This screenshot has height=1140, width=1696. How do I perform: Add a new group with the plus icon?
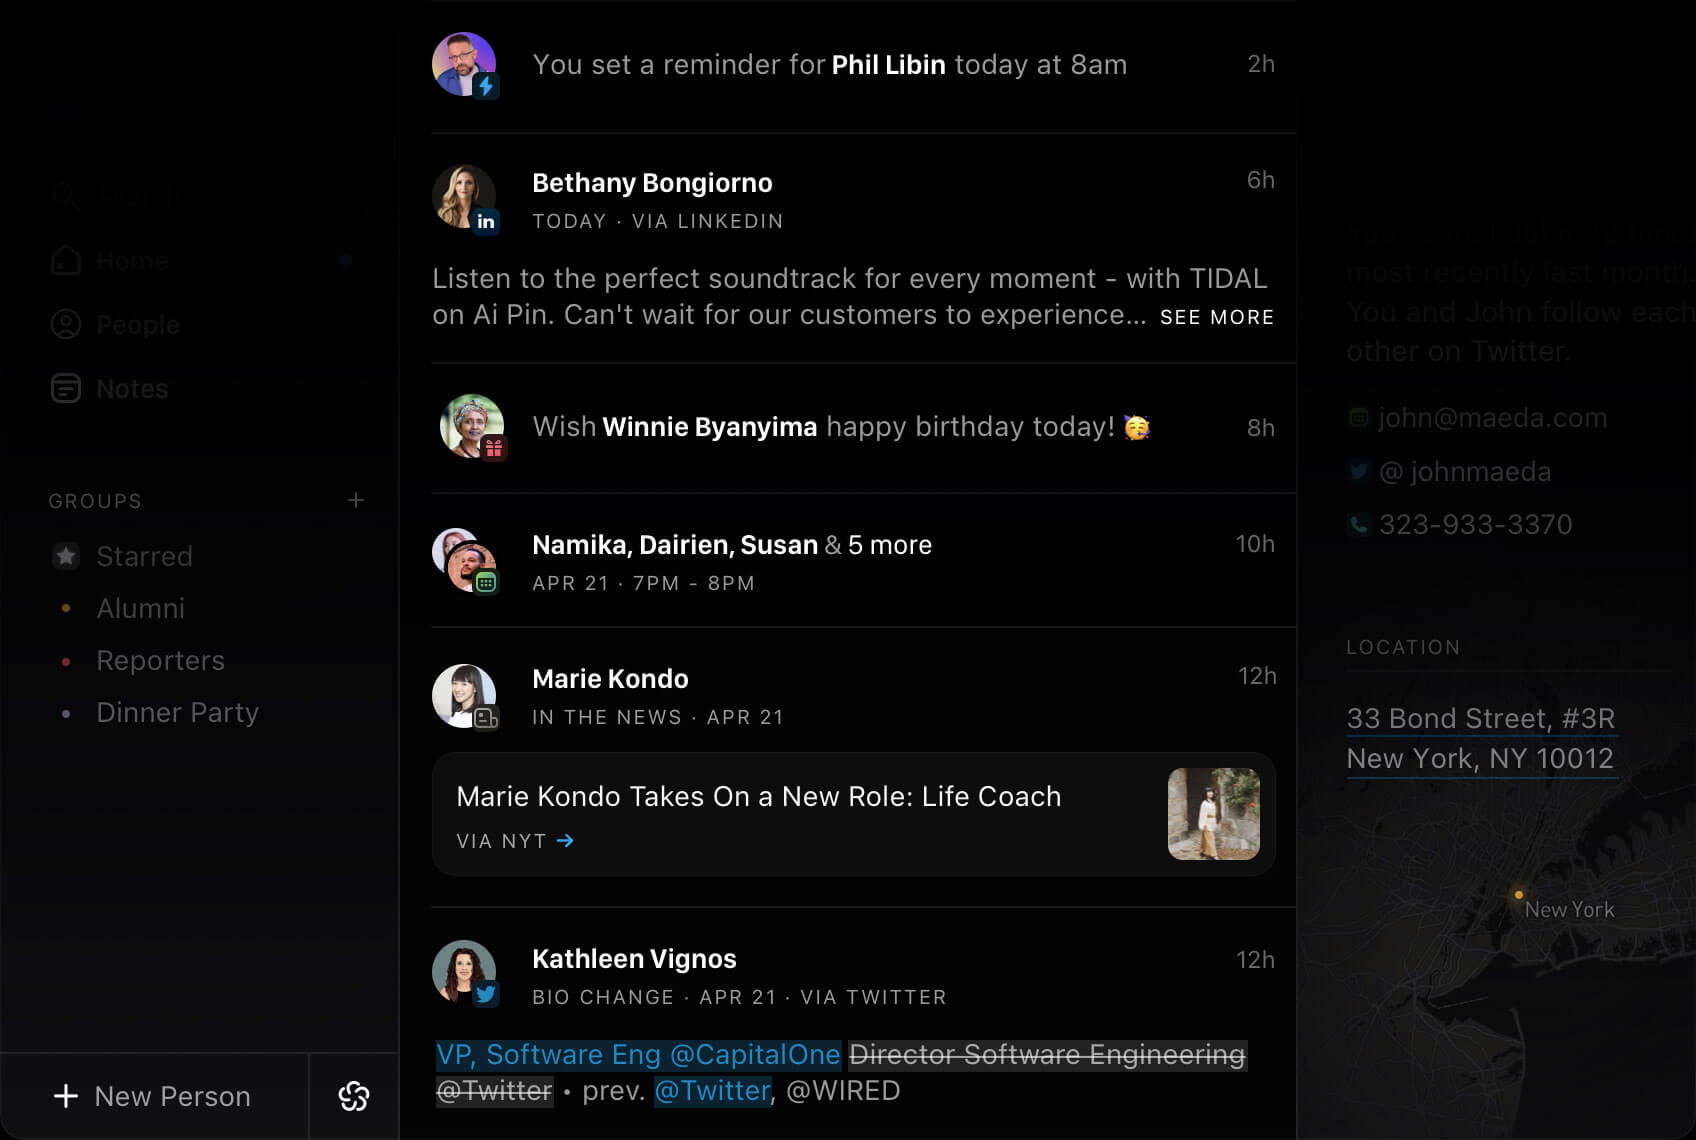pyautogui.click(x=356, y=500)
